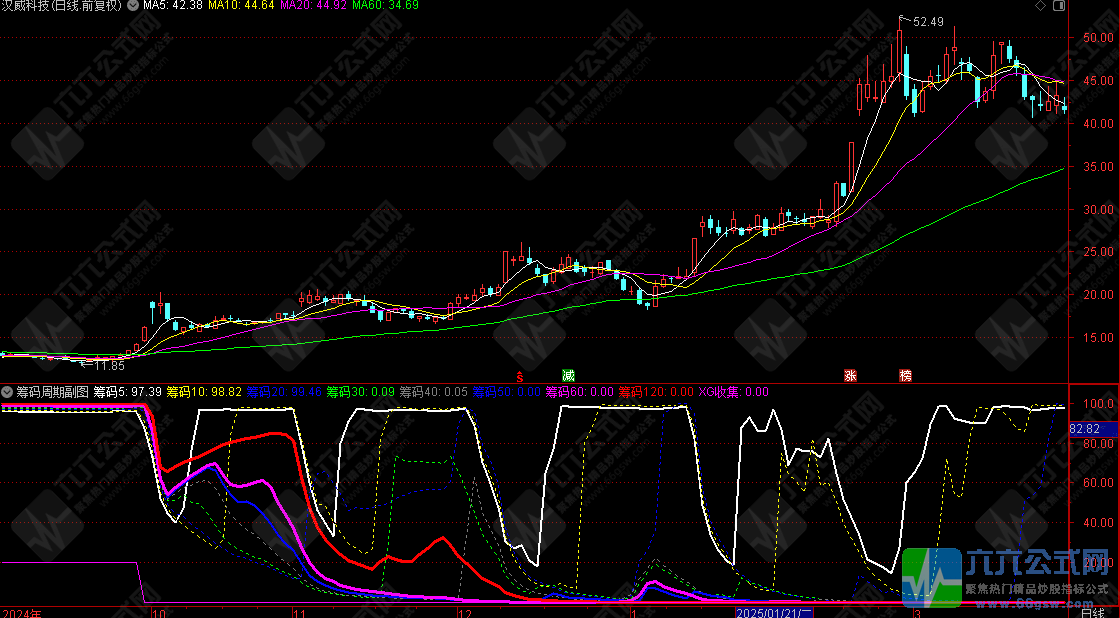Expand the 筹码周期副图 indicator dropdown arrow
1120x618 pixels.
tap(8, 391)
